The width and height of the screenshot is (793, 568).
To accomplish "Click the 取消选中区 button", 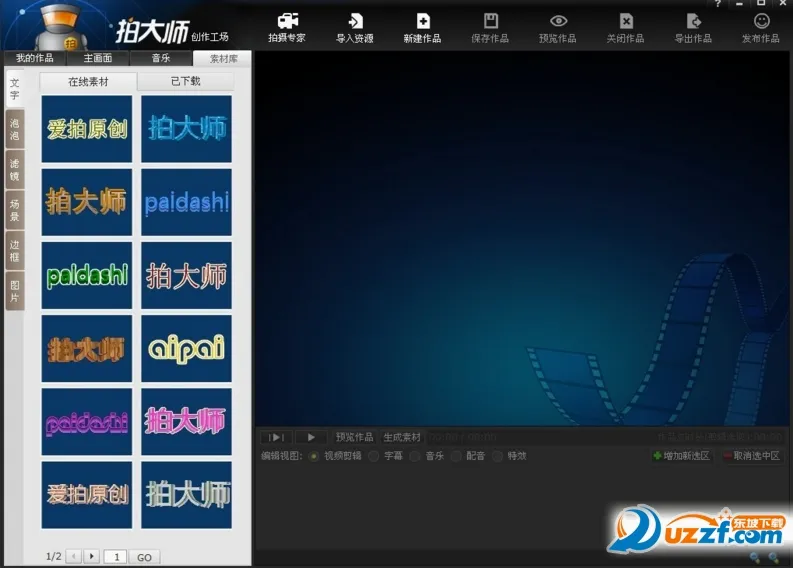I will [752, 456].
